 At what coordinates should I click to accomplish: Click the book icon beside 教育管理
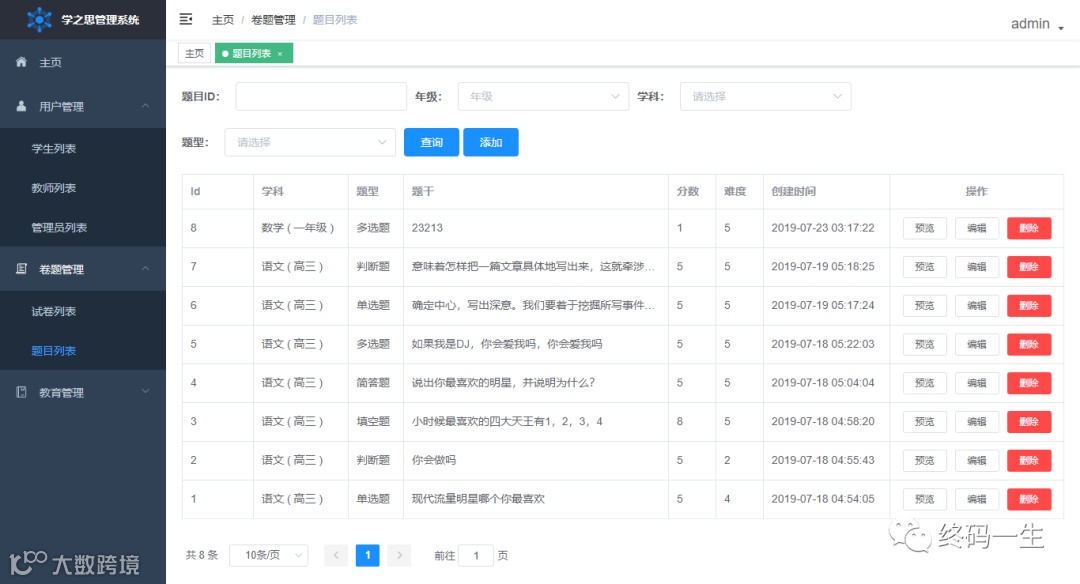21,392
